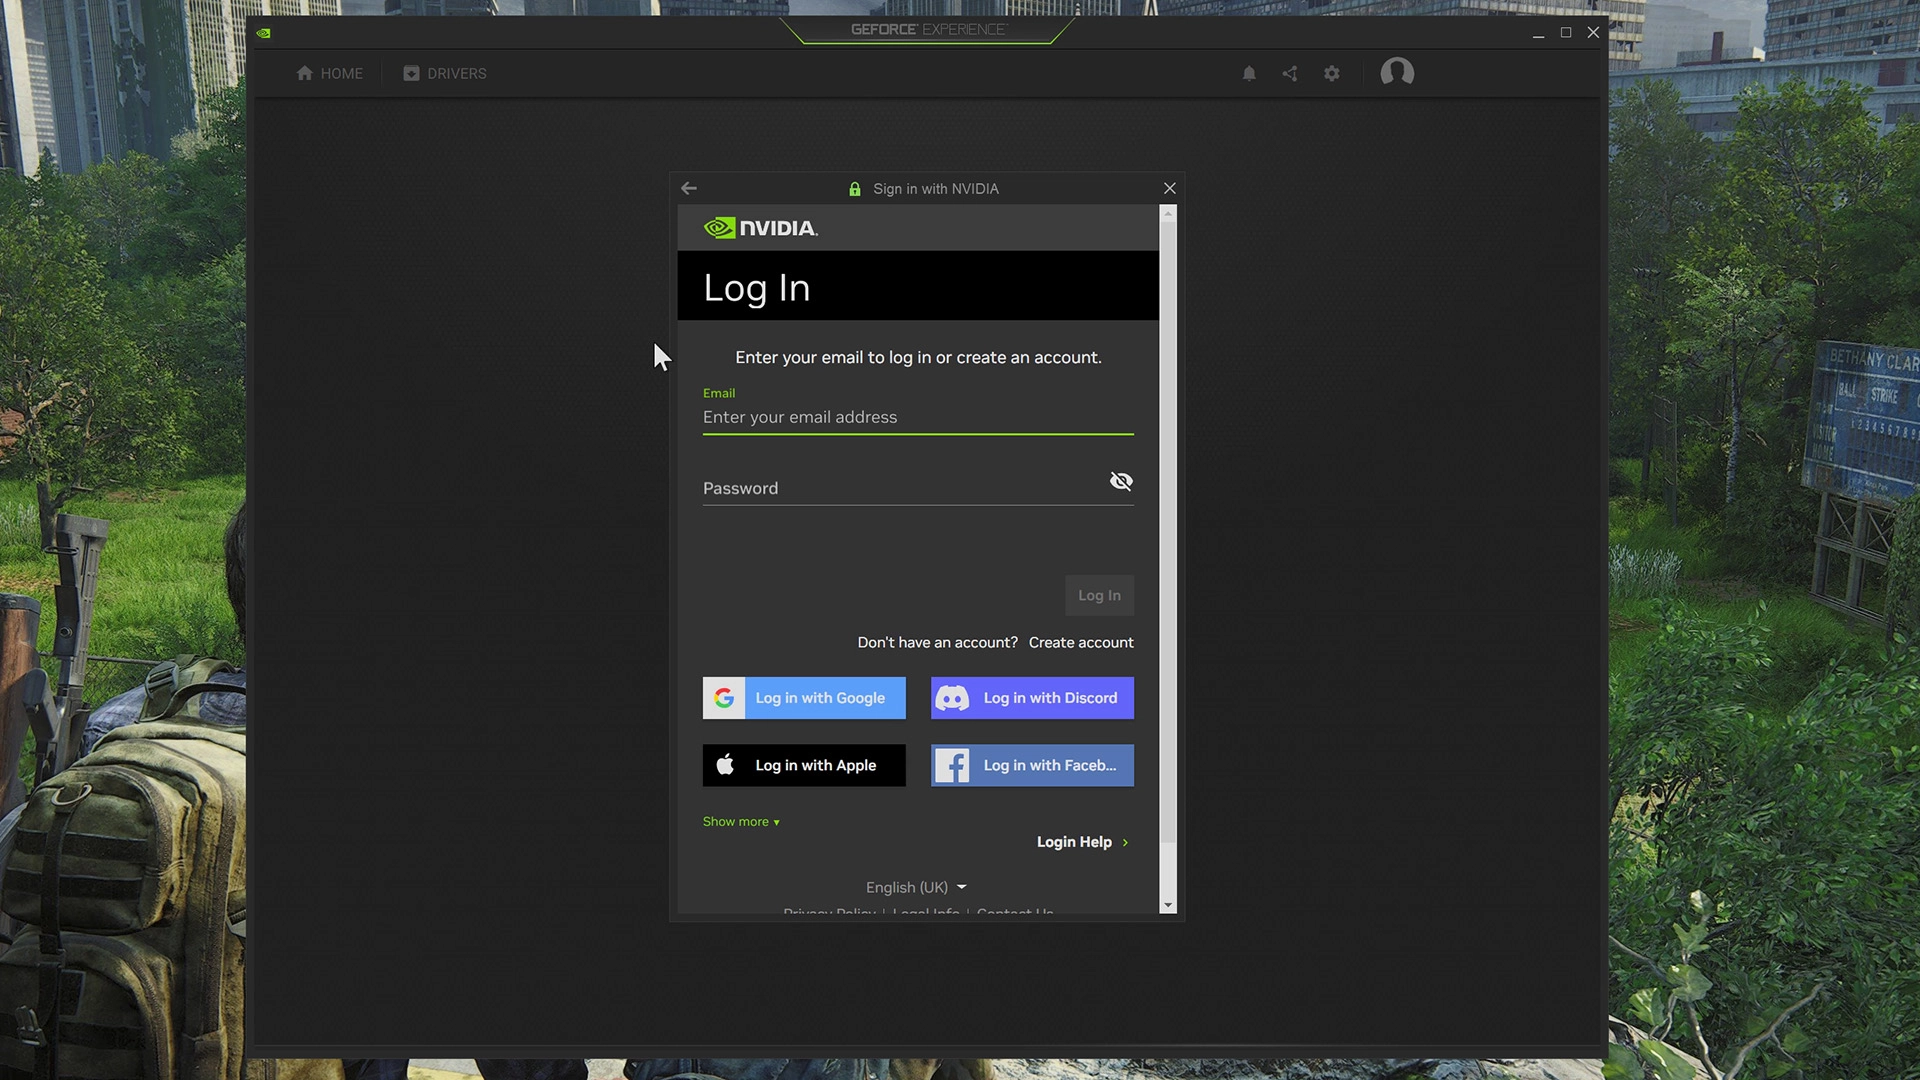Click the back arrow in sign-in dialog

point(689,188)
